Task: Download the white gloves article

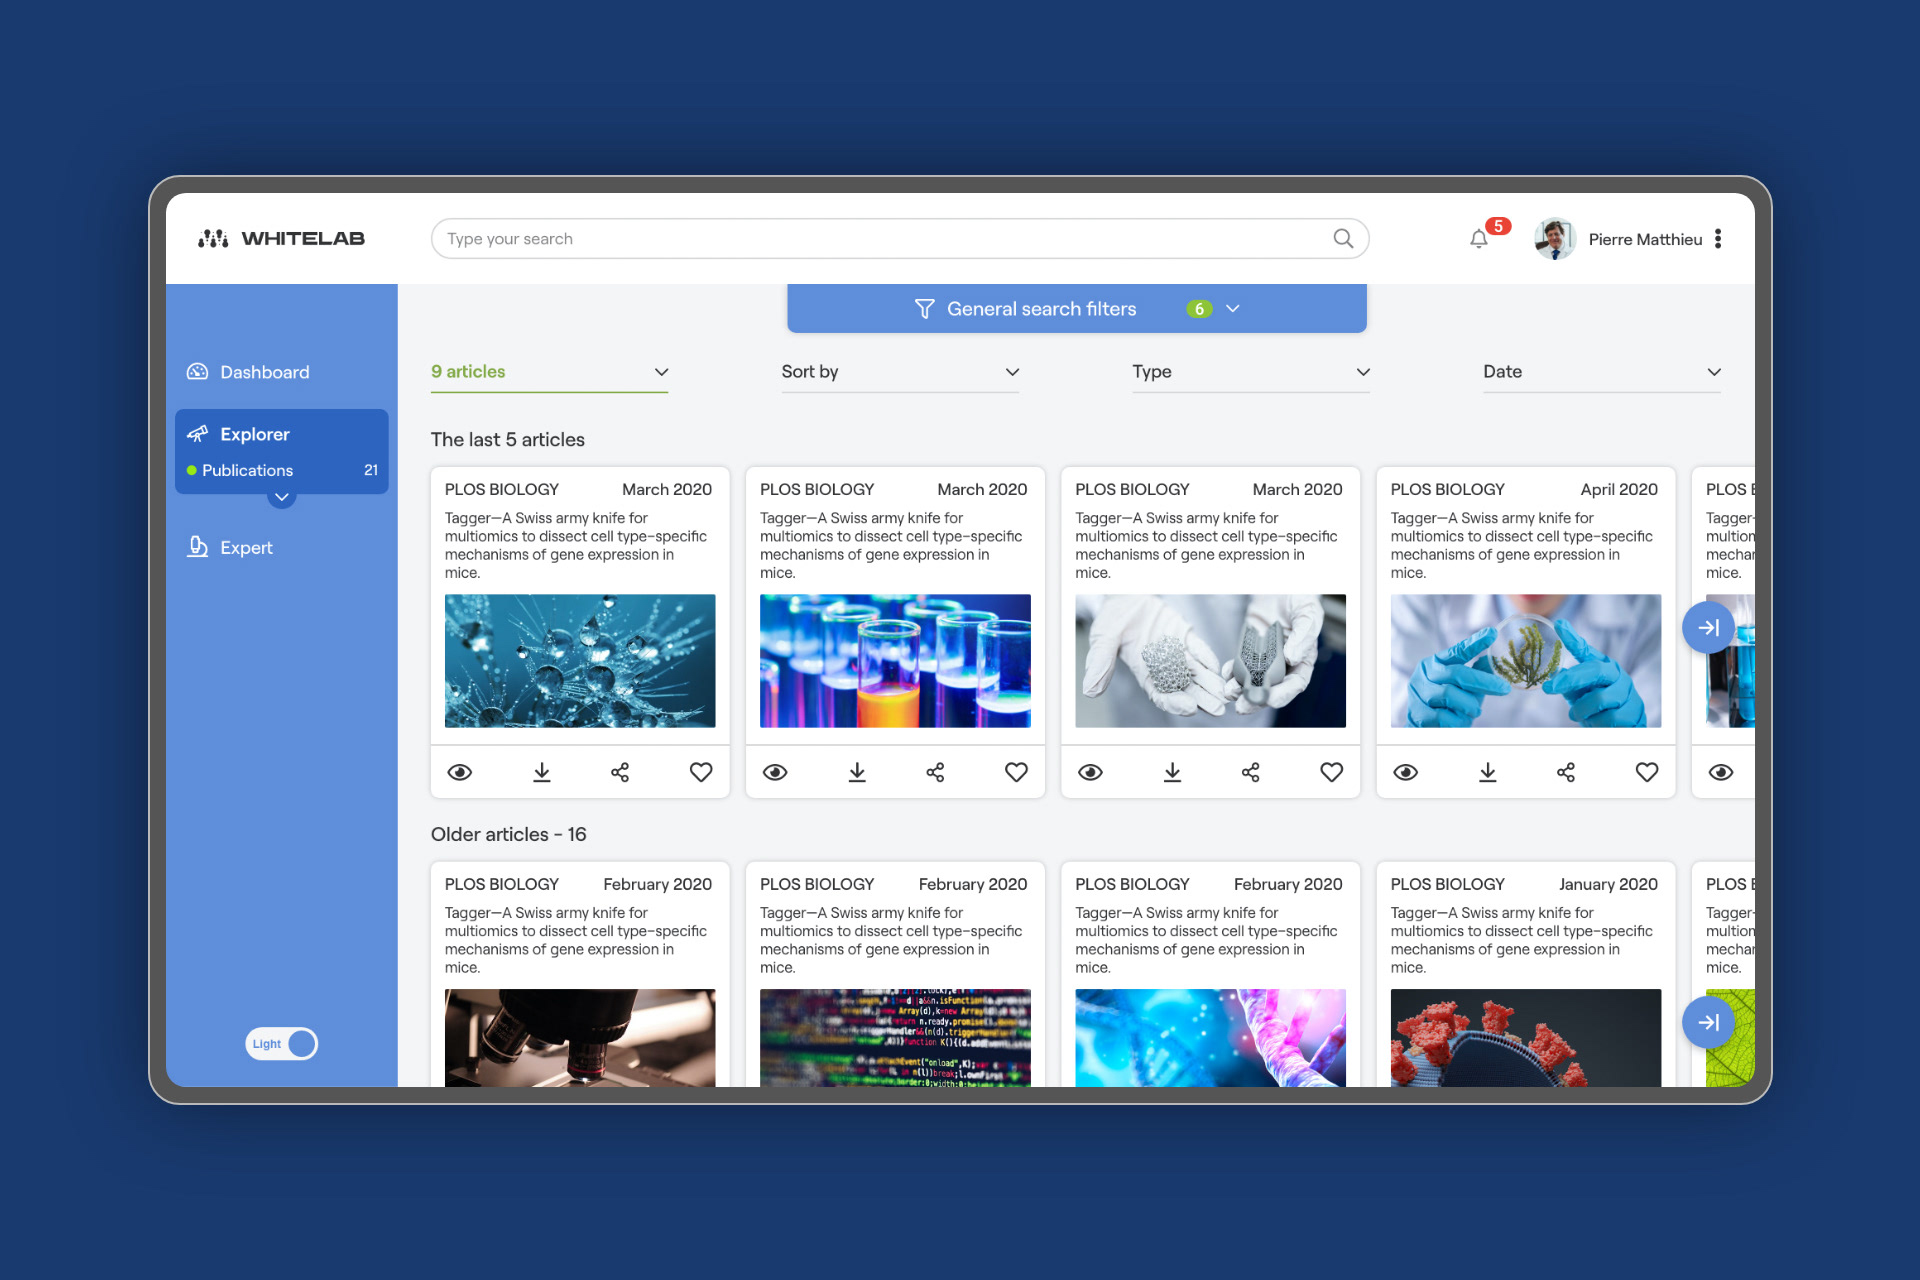Action: pos(1172,772)
